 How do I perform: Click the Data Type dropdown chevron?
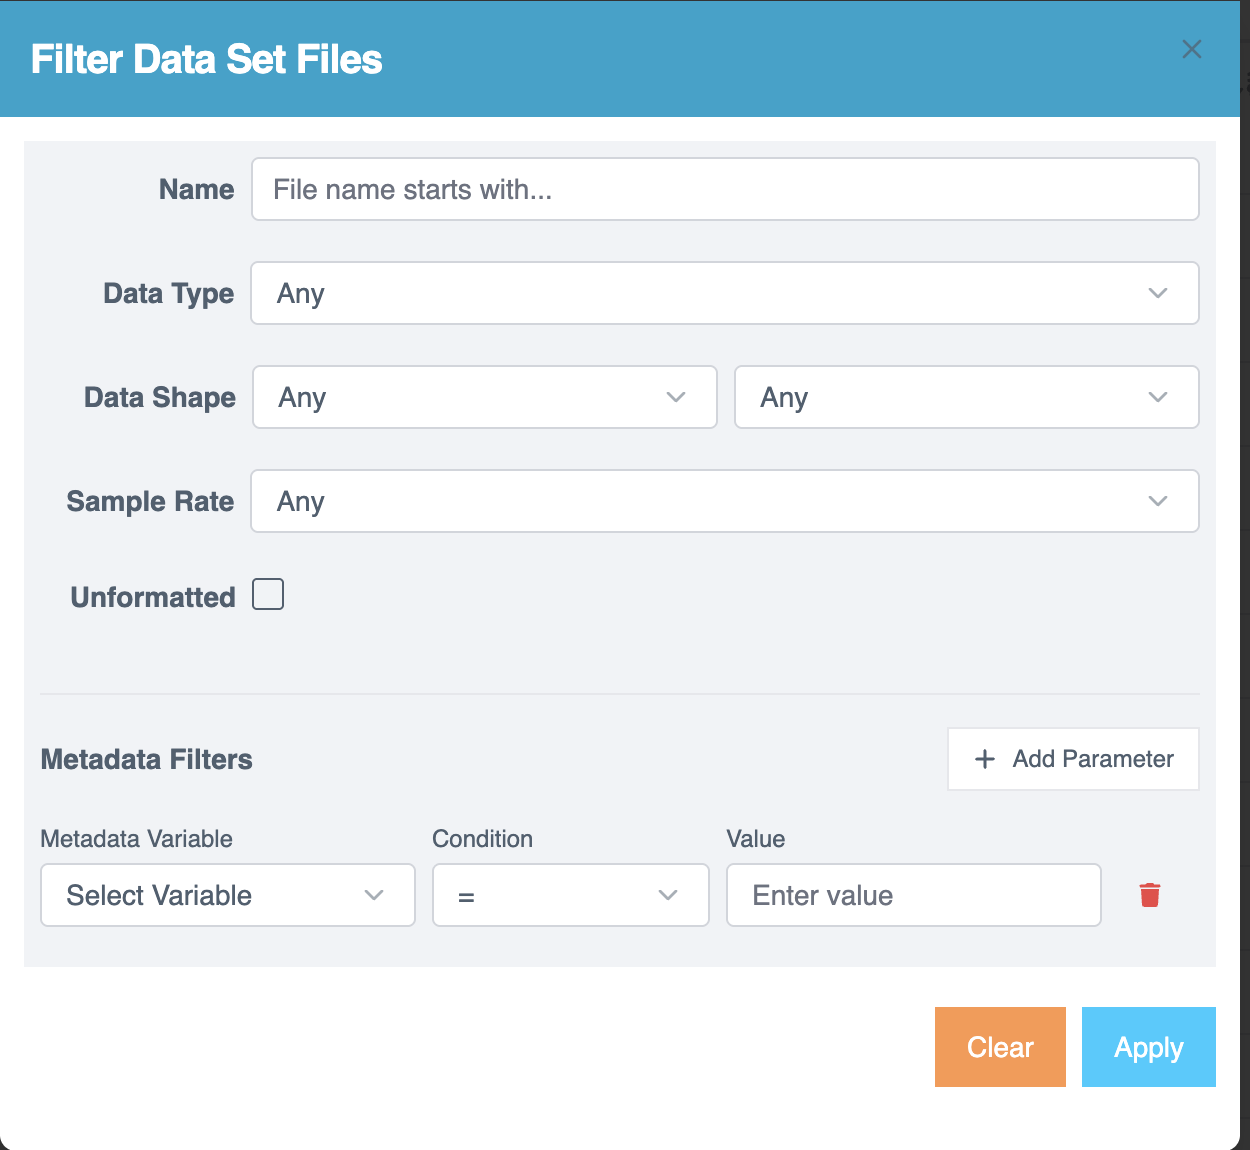(x=1157, y=293)
